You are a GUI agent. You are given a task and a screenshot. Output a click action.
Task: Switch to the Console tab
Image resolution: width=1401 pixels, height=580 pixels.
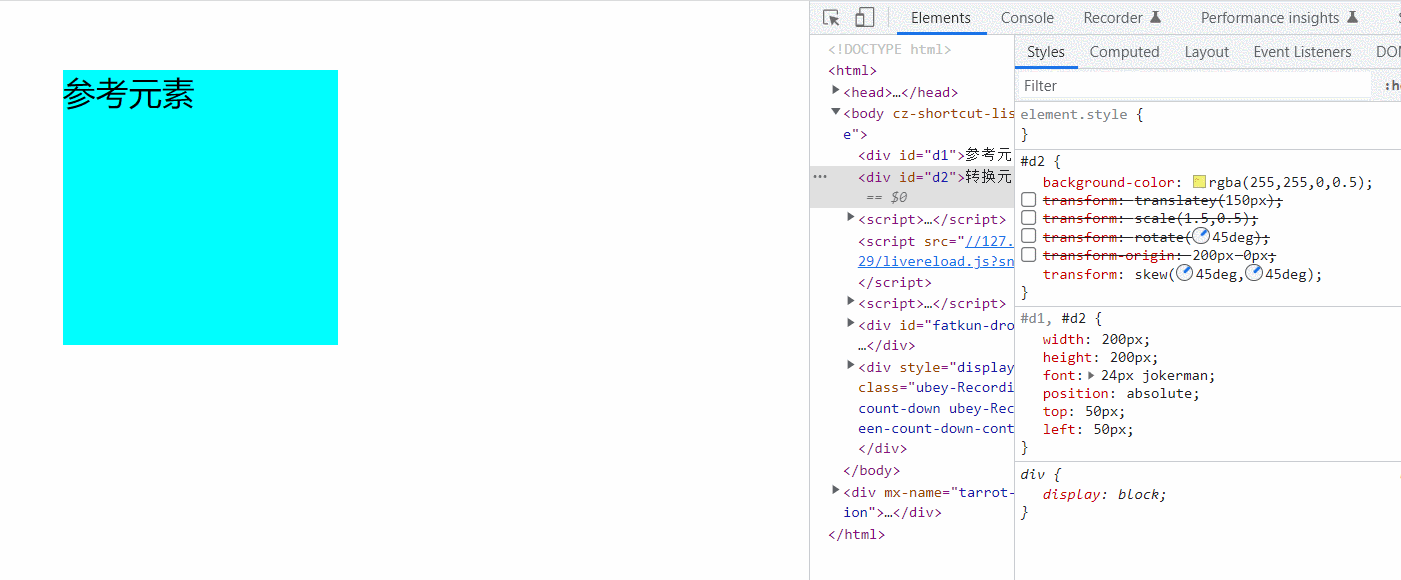(1027, 18)
